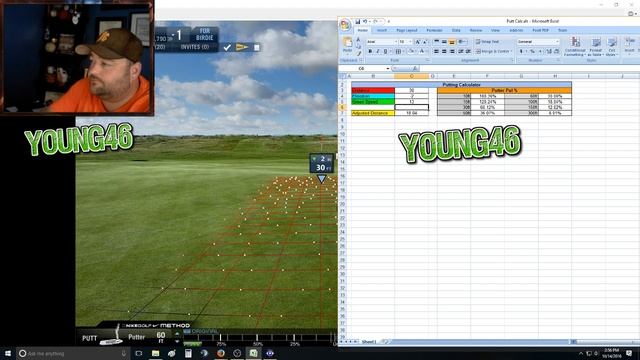Apply cell borders from Font group
640x360 pixels.
coord(398,51)
